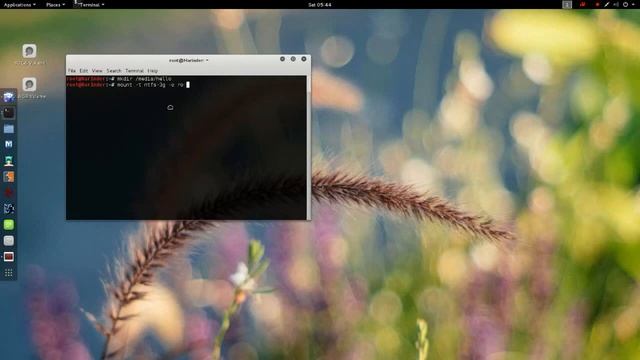Close the terminal window
The width and height of the screenshot is (640, 360).
point(304,59)
